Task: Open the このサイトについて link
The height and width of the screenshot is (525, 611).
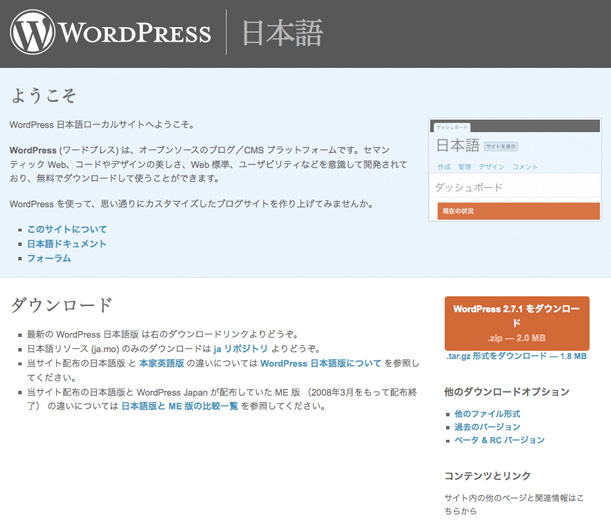Action: pos(67,229)
